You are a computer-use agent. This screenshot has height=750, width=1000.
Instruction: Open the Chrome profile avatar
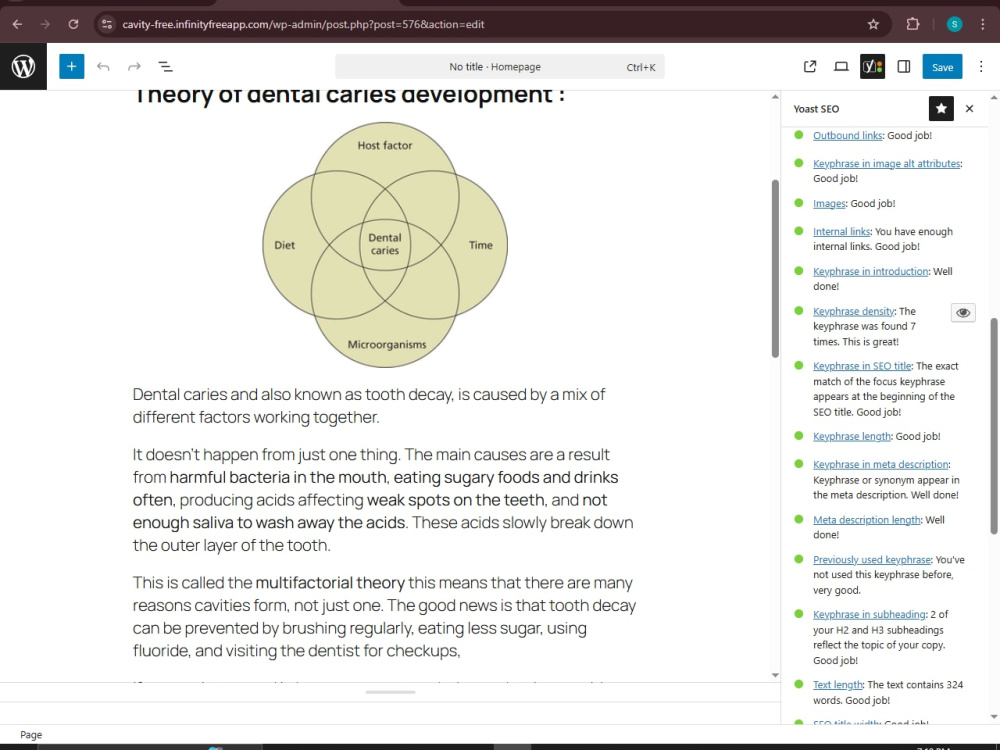click(954, 24)
